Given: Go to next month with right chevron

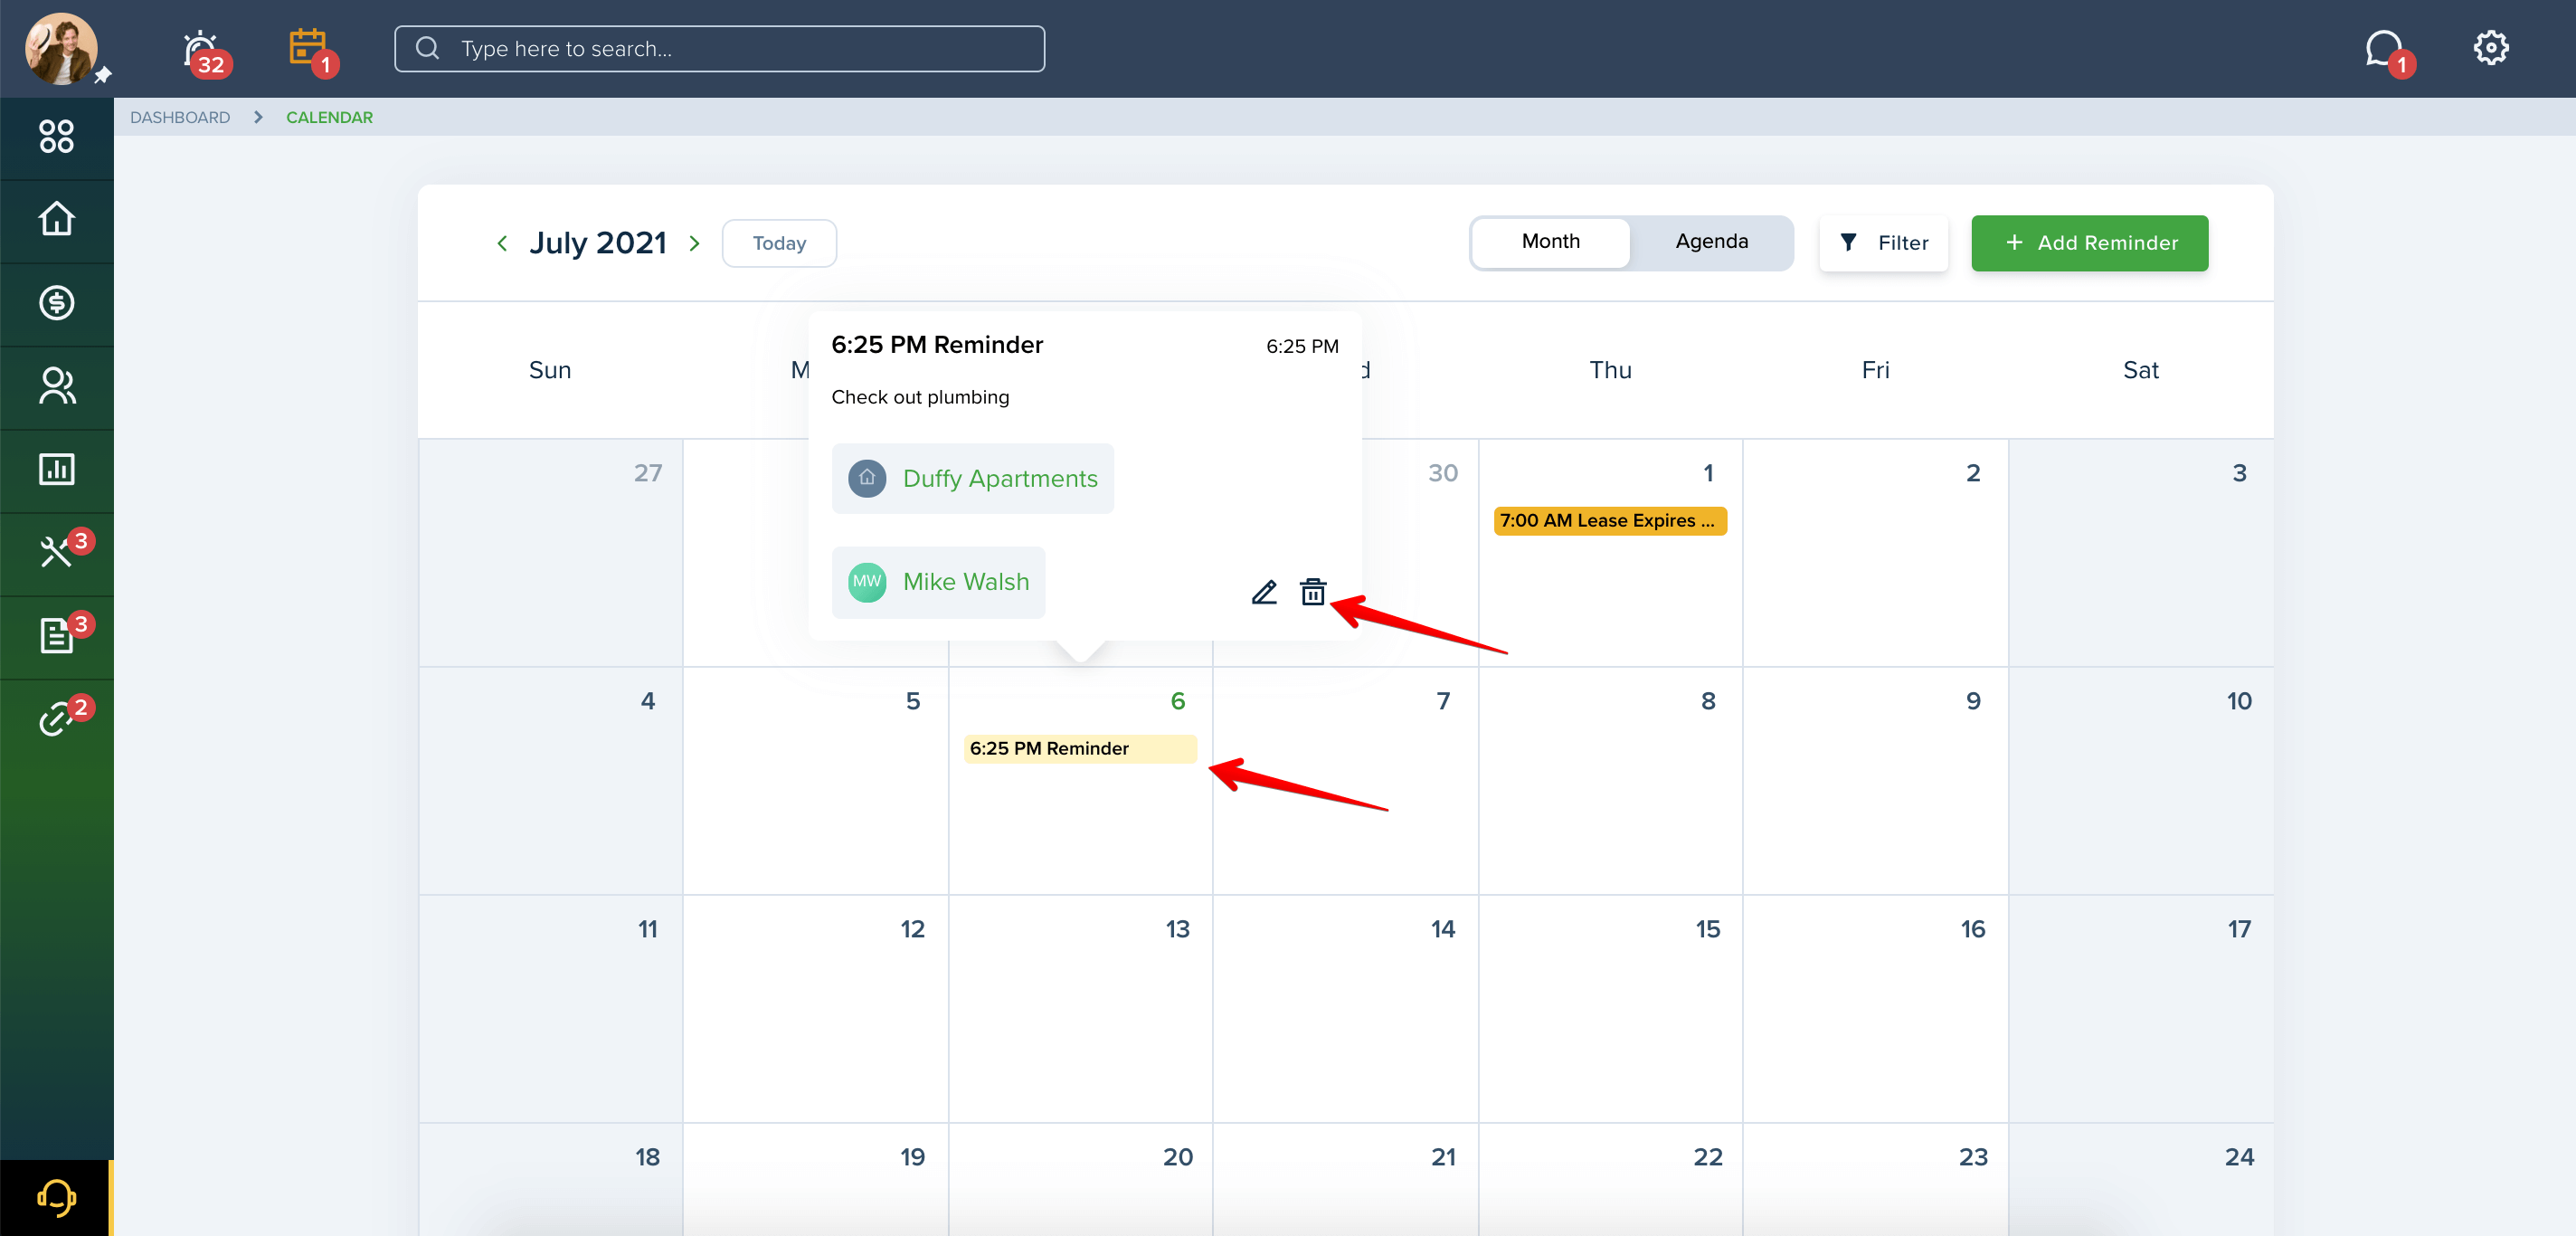Looking at the screenshot, I should pyautogui.click(x=694, y=243).
